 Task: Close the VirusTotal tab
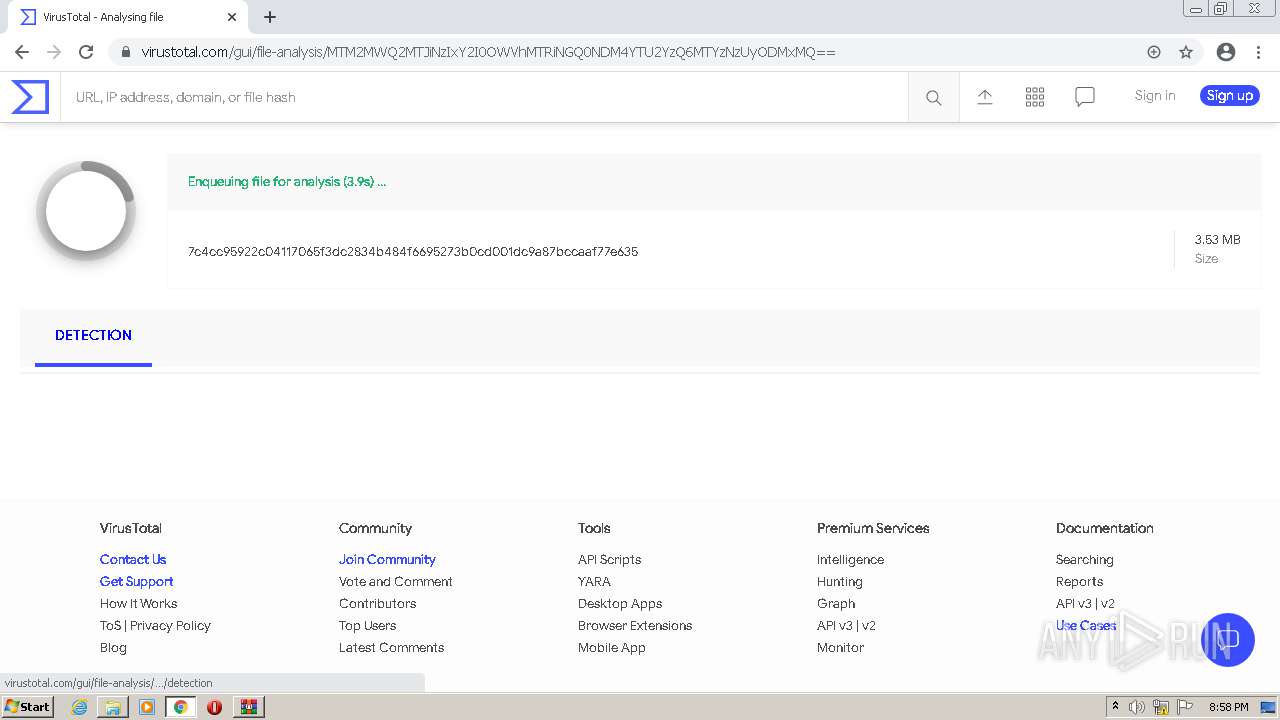232,17
